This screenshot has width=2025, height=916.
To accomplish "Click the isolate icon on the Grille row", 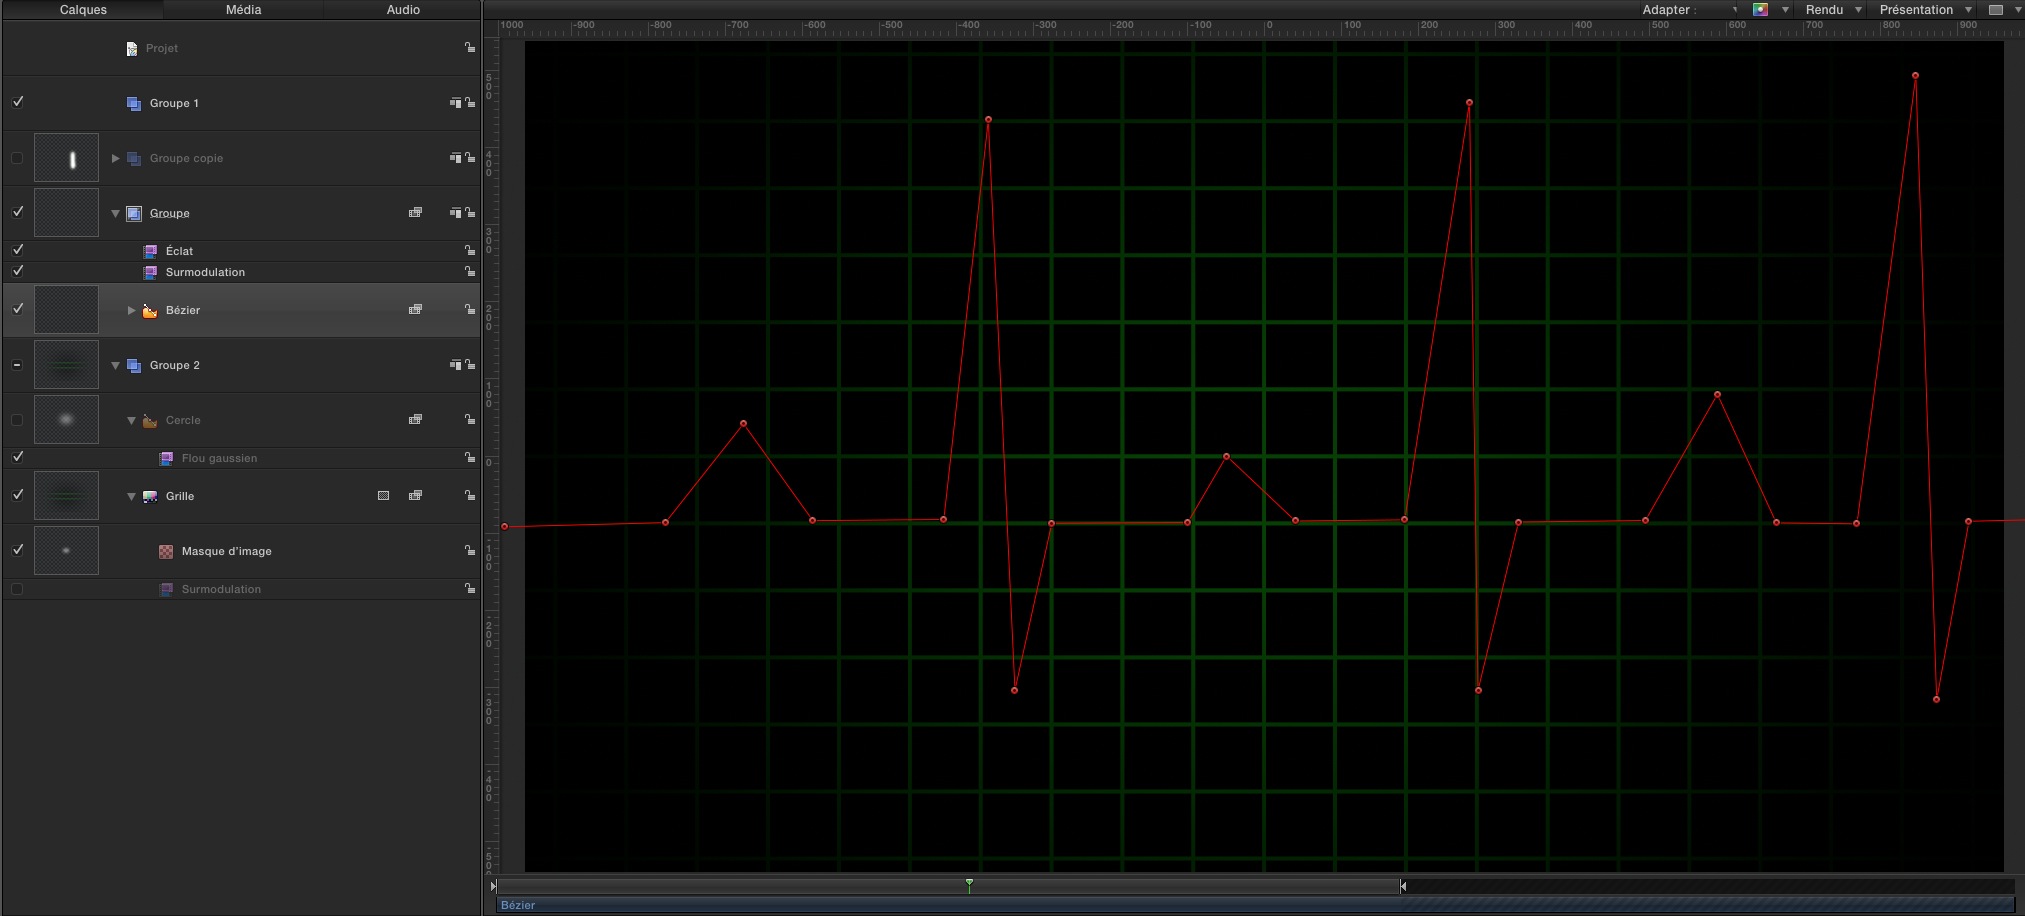I will pos(383,495).
